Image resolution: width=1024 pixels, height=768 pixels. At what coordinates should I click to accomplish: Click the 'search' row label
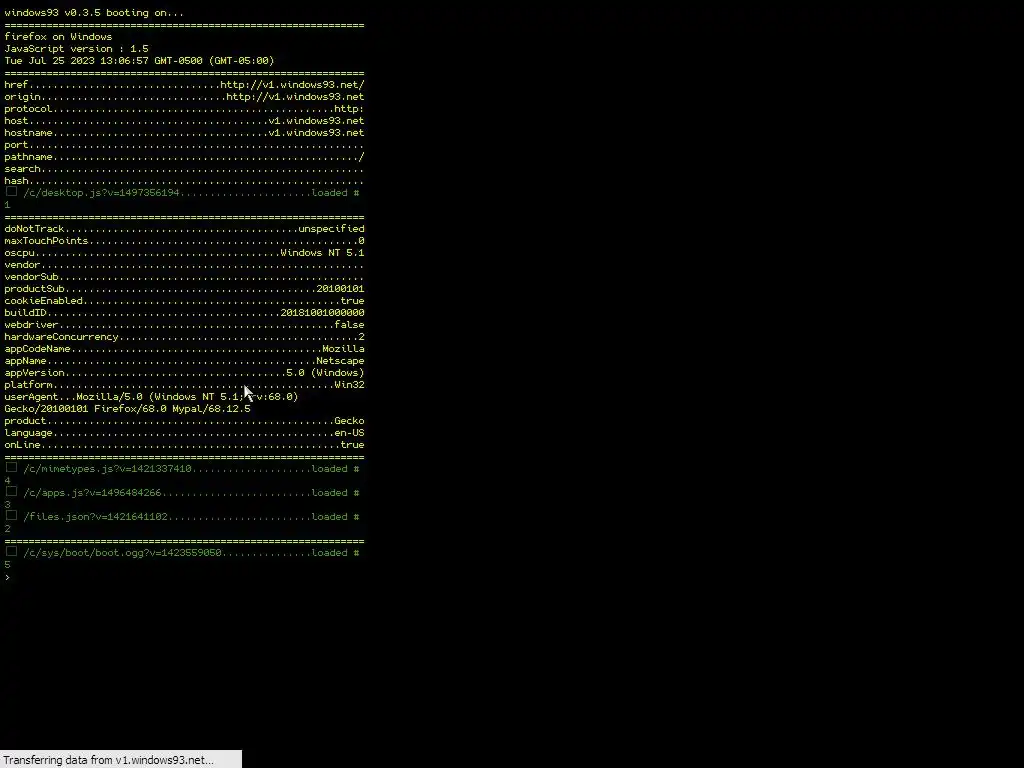(22, 168)
